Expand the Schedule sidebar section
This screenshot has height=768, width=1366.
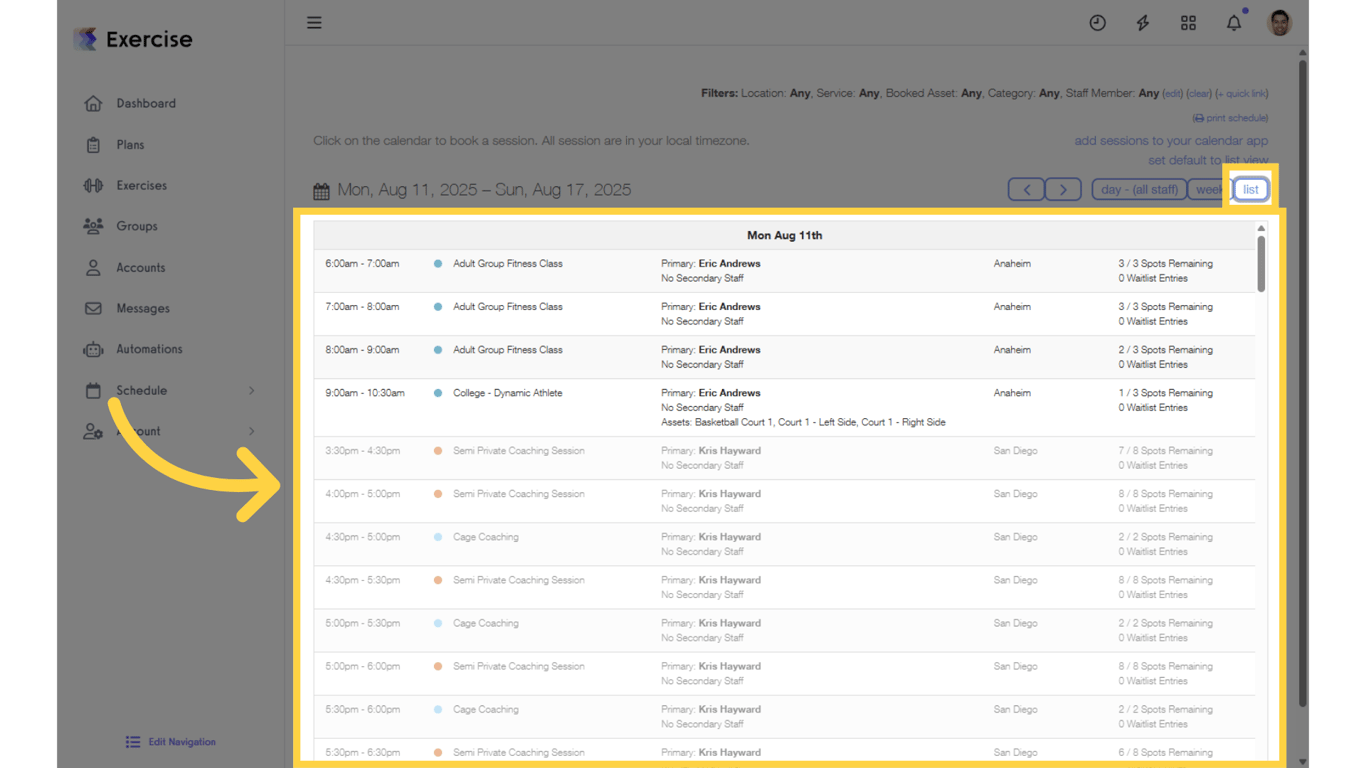(x=139, y=390)
